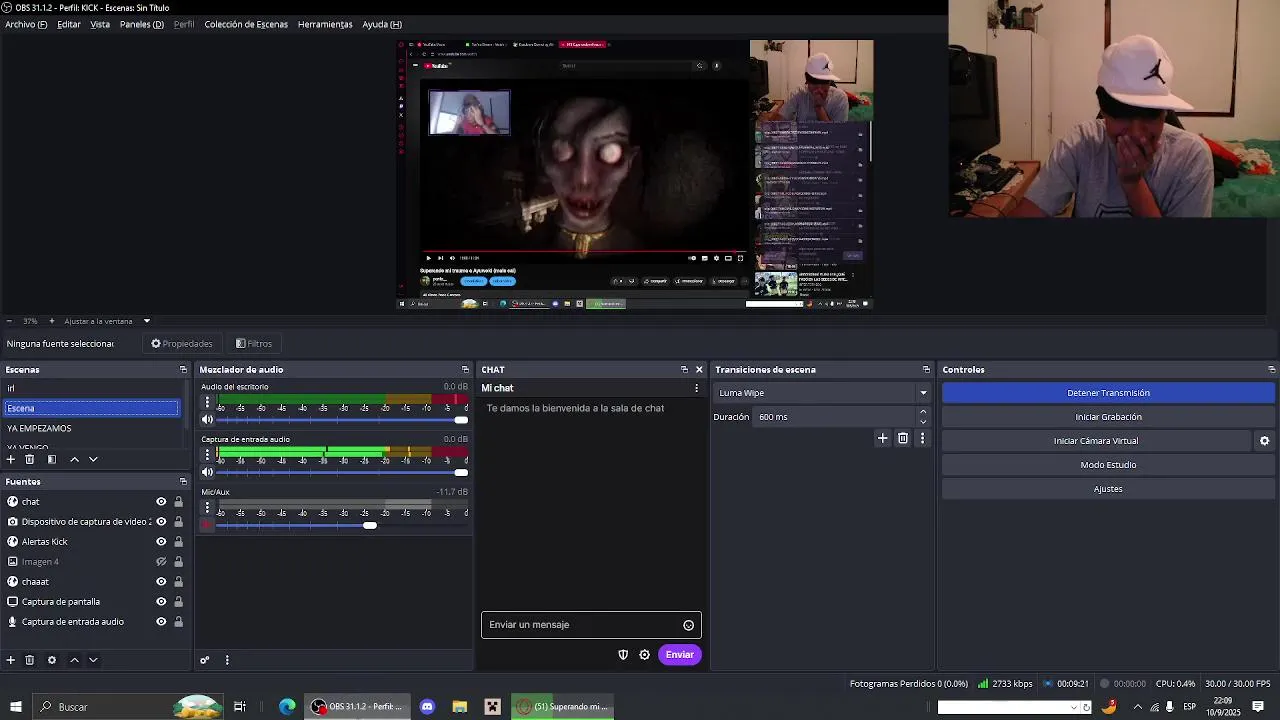Send chat message with Enviar button
Screen dimensions: 1280x720
click(680, 655)
